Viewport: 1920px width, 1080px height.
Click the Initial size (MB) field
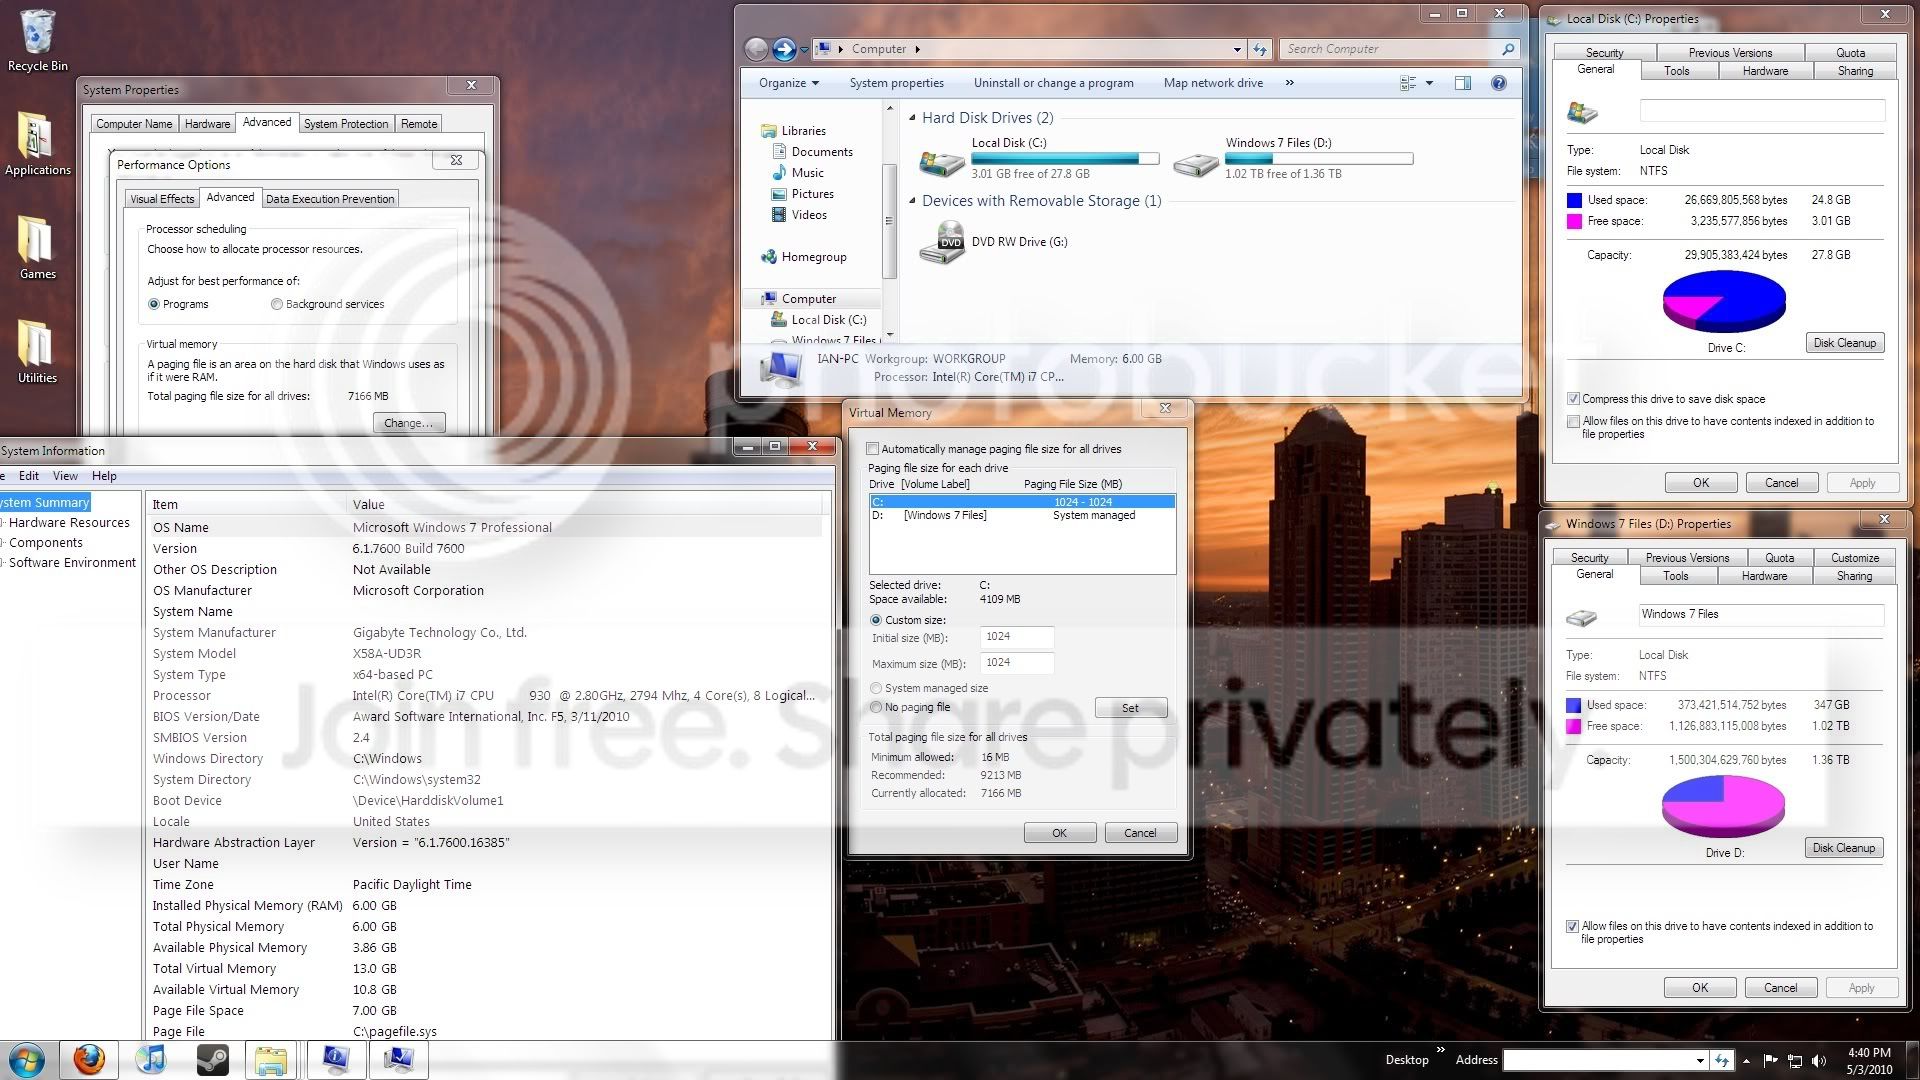click(1017, 637)
